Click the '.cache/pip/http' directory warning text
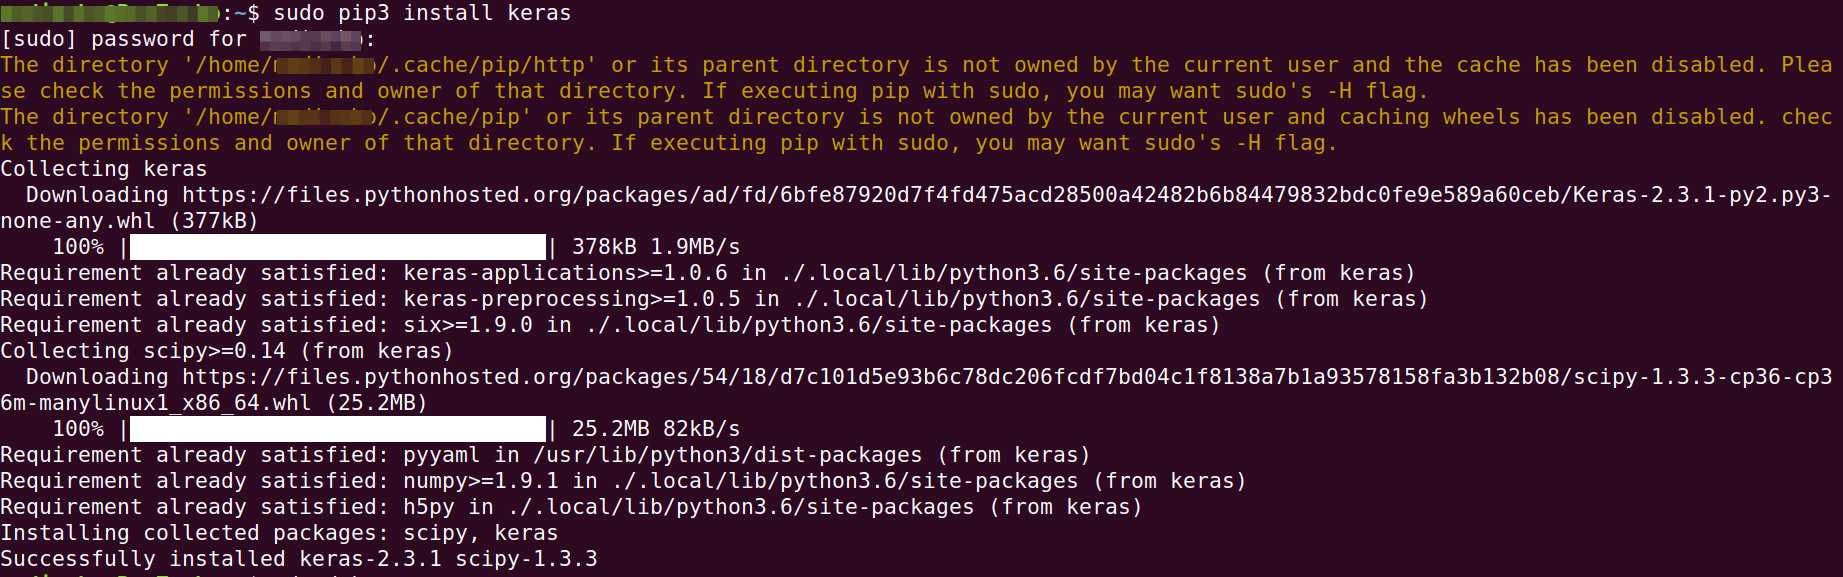 (x=916, y=78)
